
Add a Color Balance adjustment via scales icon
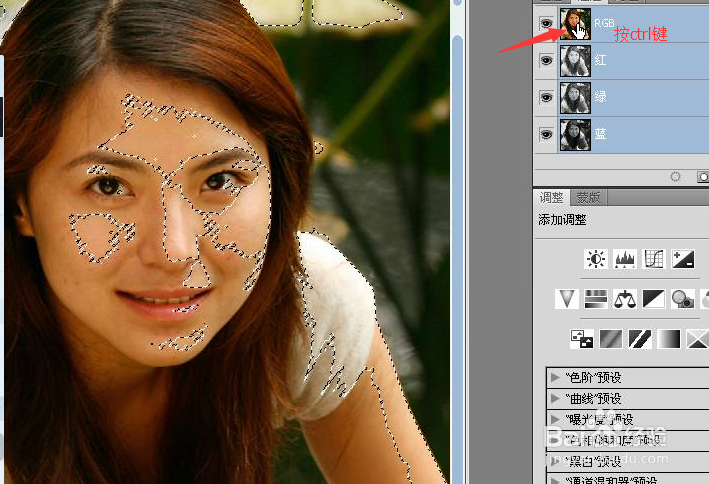pyautogui.click(x=625, y=299)
